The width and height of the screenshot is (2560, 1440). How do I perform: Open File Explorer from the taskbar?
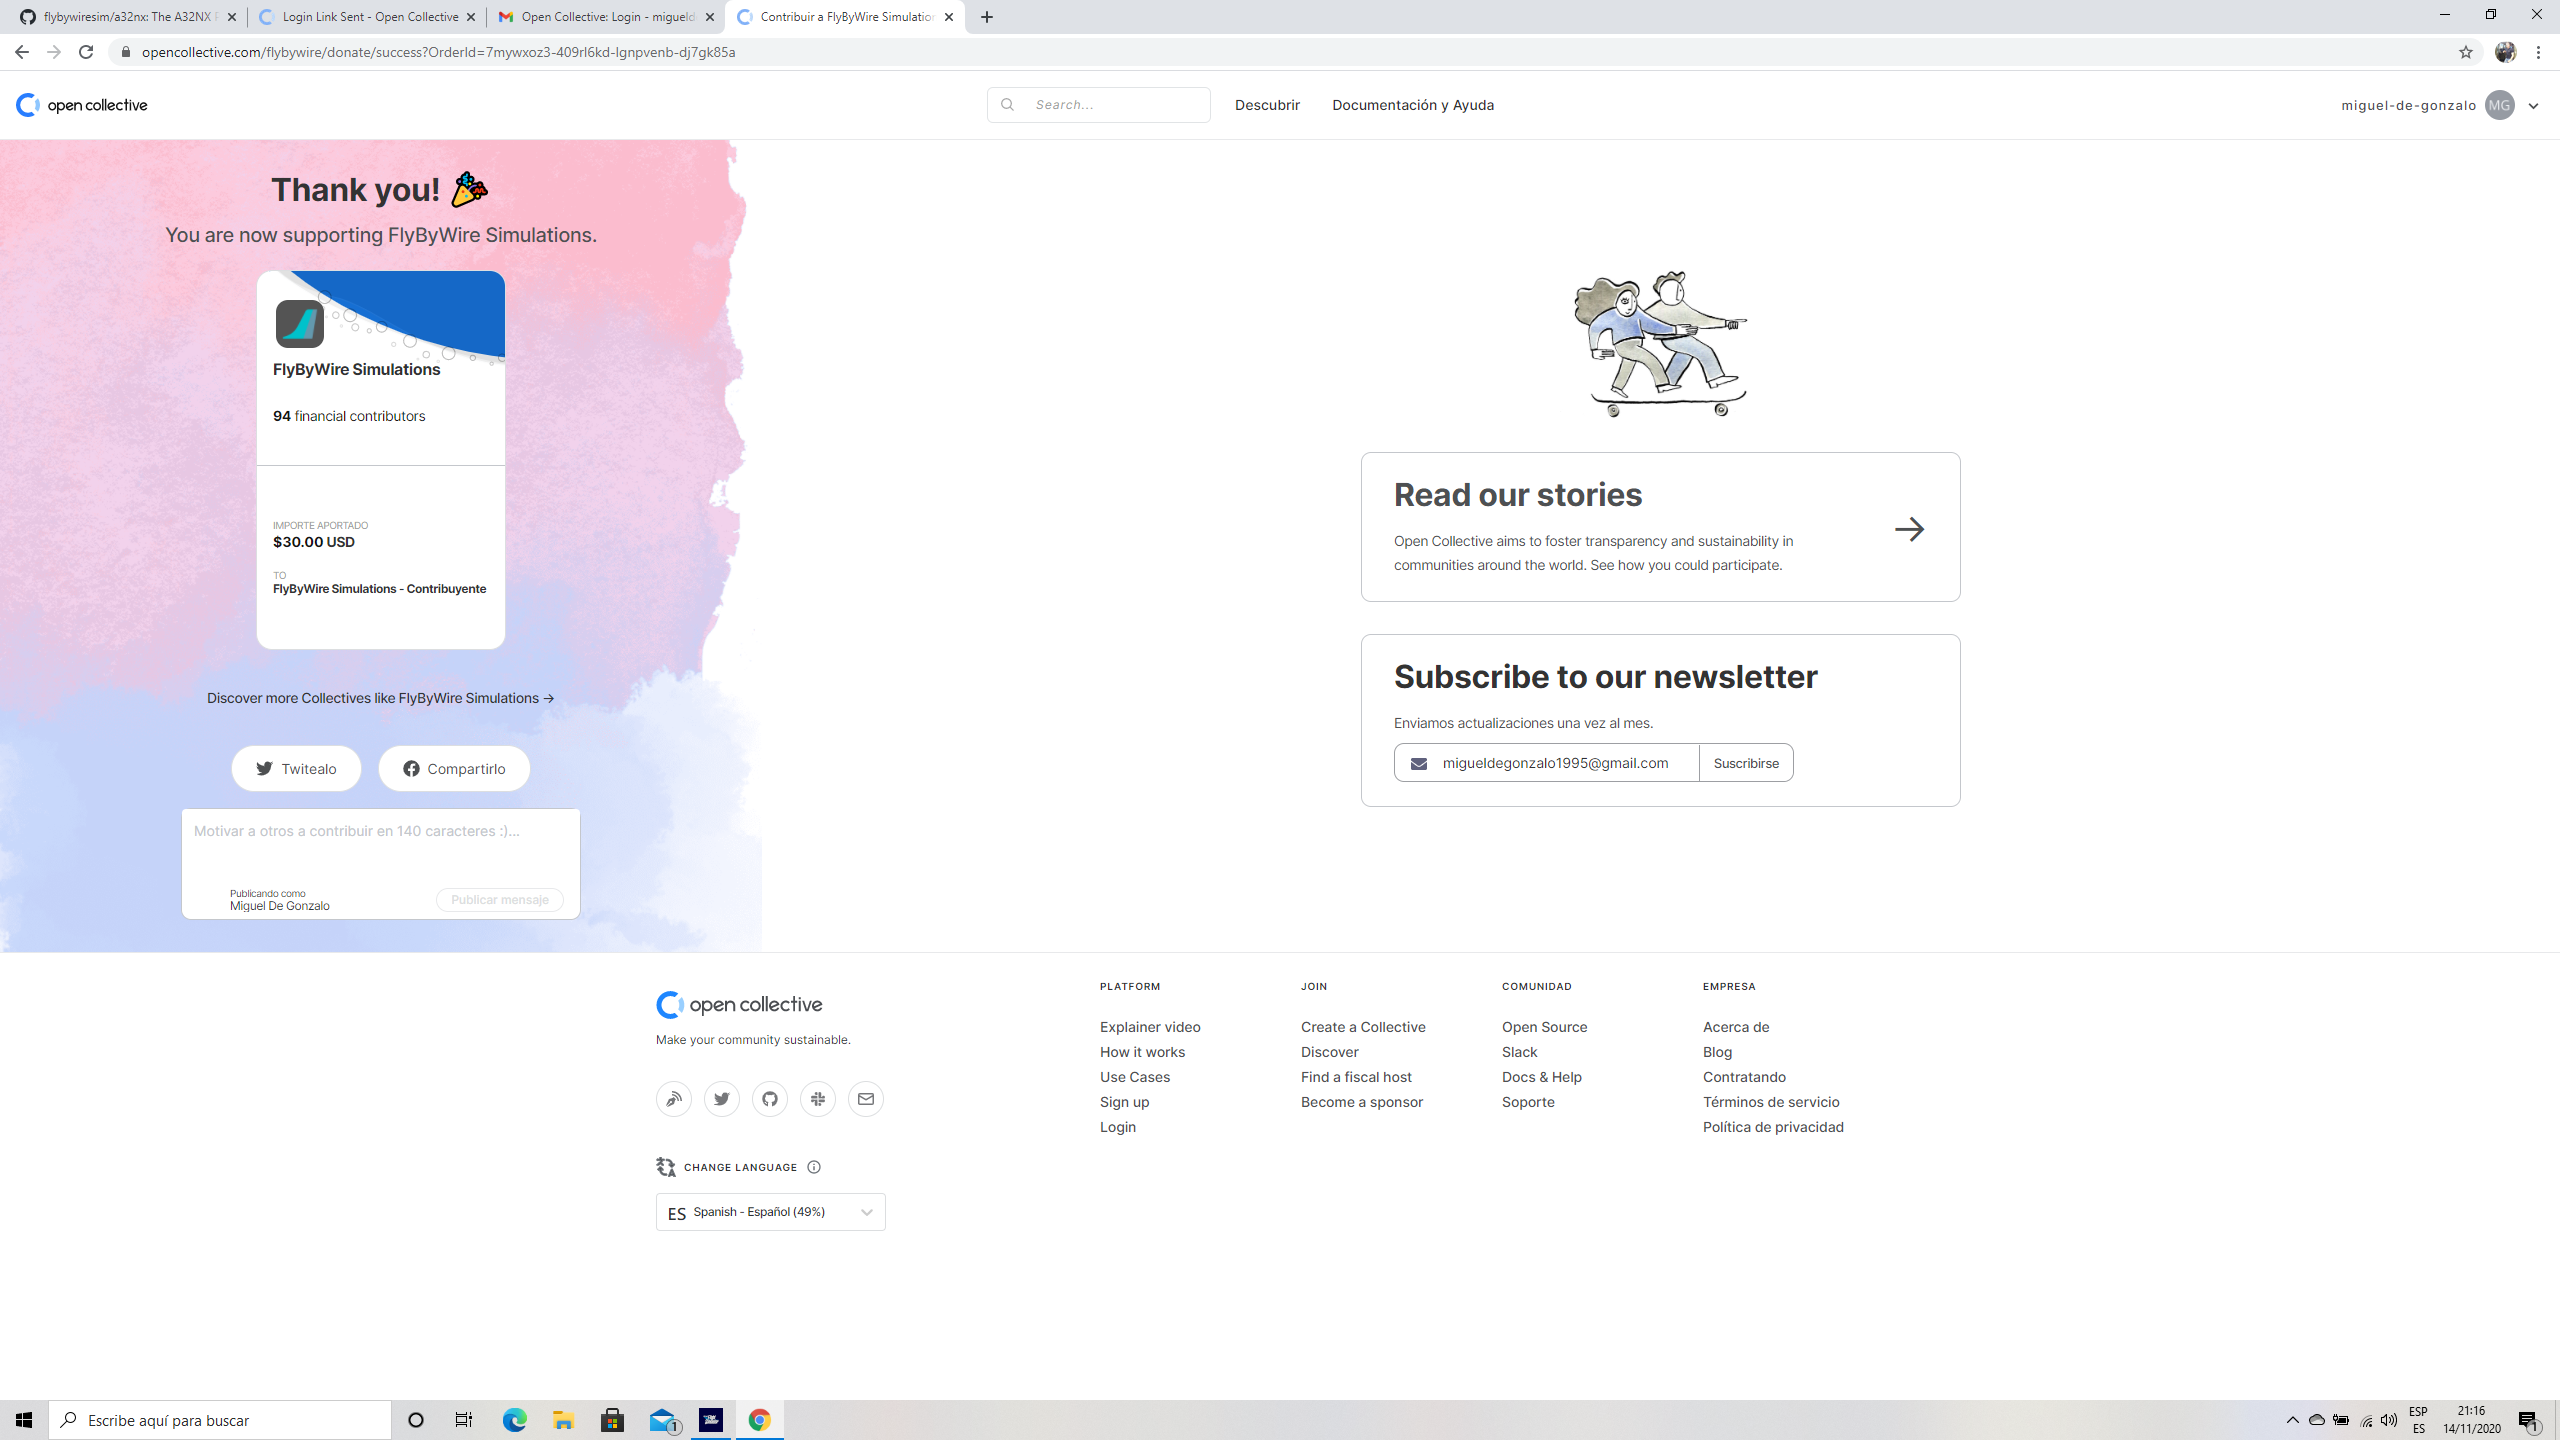[563, 1420]
